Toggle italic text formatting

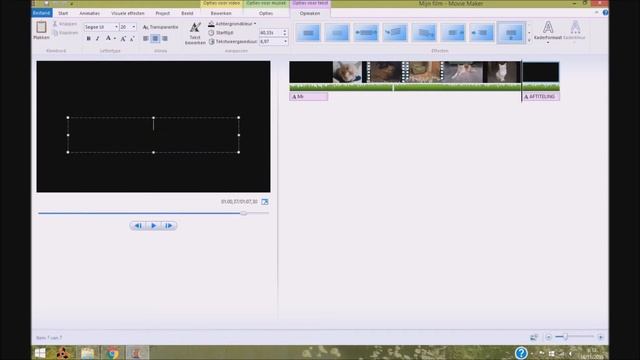[98, 38]
